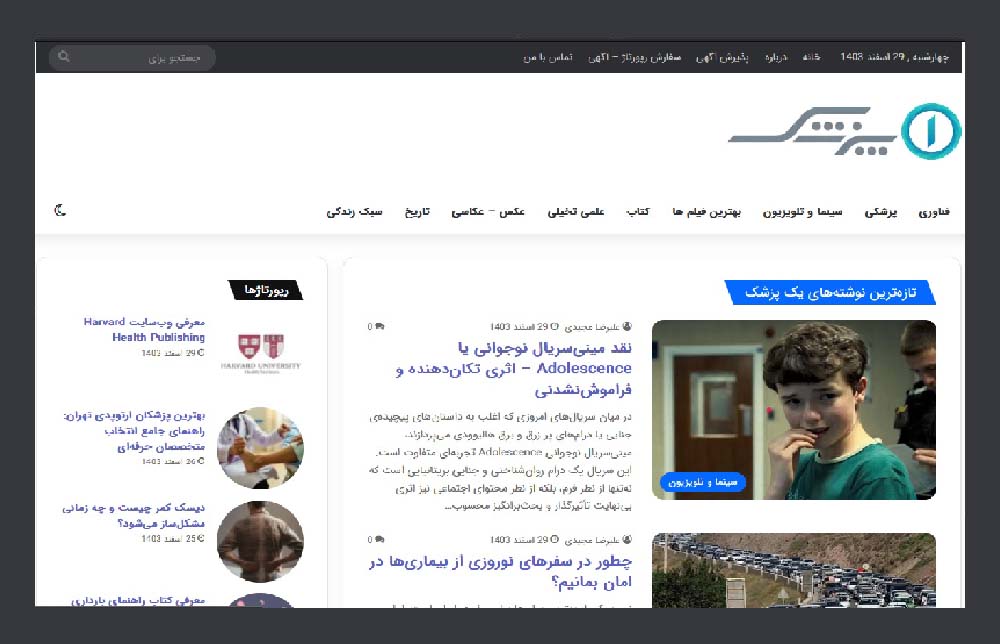Screen dimensions: 1000x644
Task: Click the 'رپورتاژها' sidebar heading
Action: pos(266,290)
